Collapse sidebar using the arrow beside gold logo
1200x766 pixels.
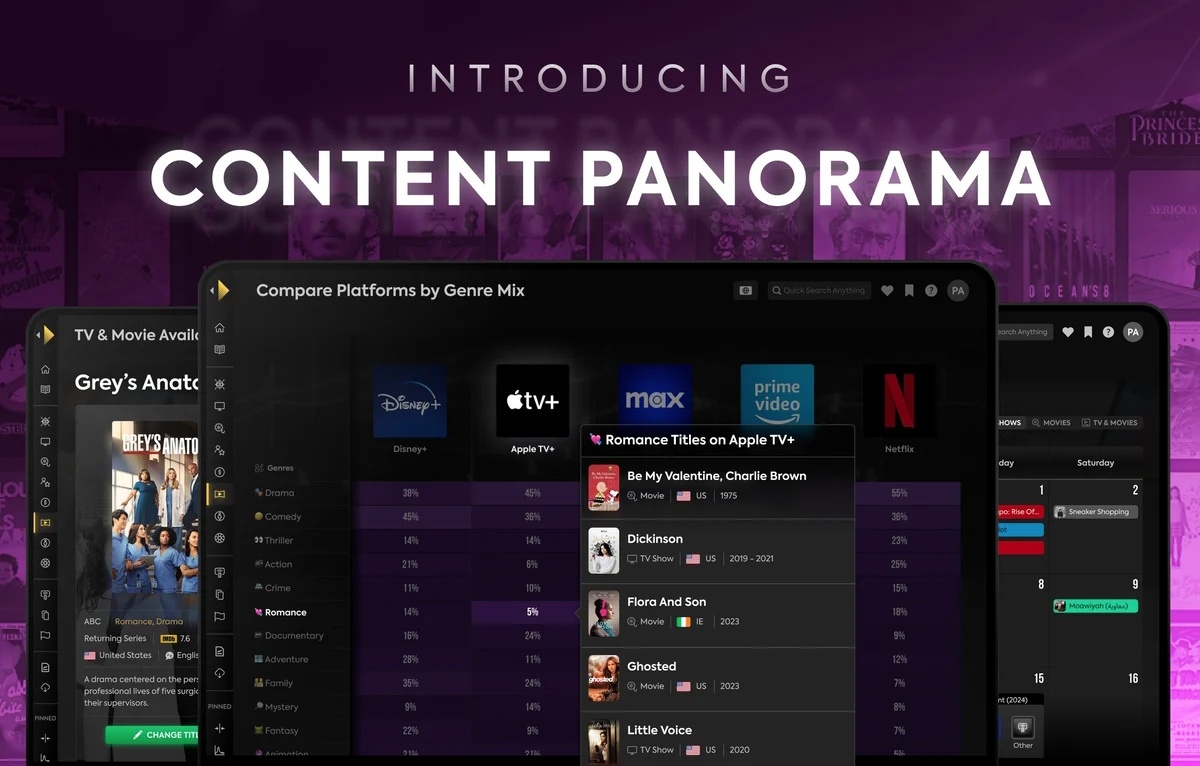click(212, 290)
